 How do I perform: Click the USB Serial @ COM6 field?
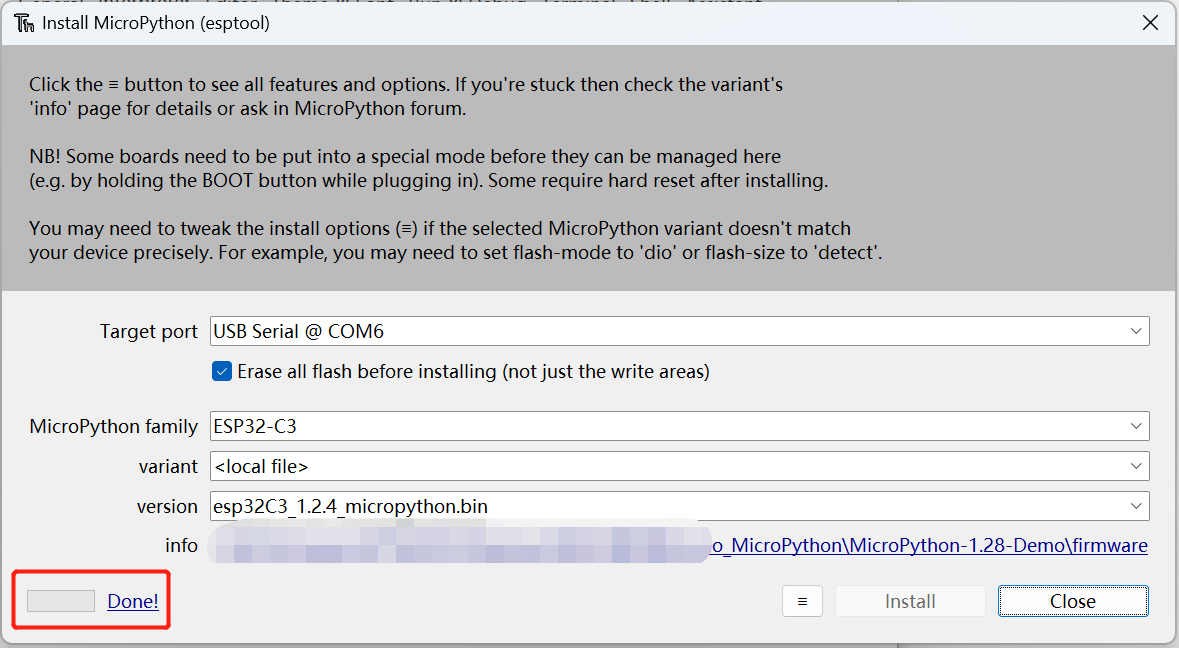click(x=679, y=332)
